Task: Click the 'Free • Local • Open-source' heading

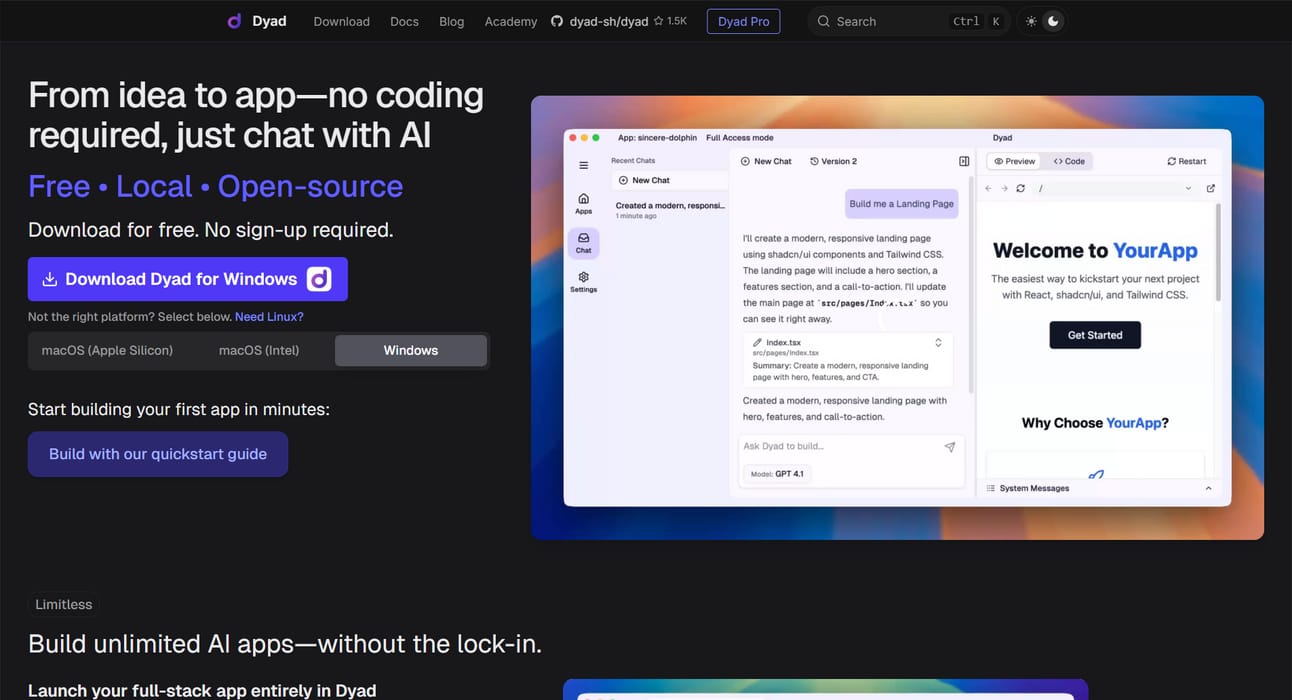Action: (215, 186)
